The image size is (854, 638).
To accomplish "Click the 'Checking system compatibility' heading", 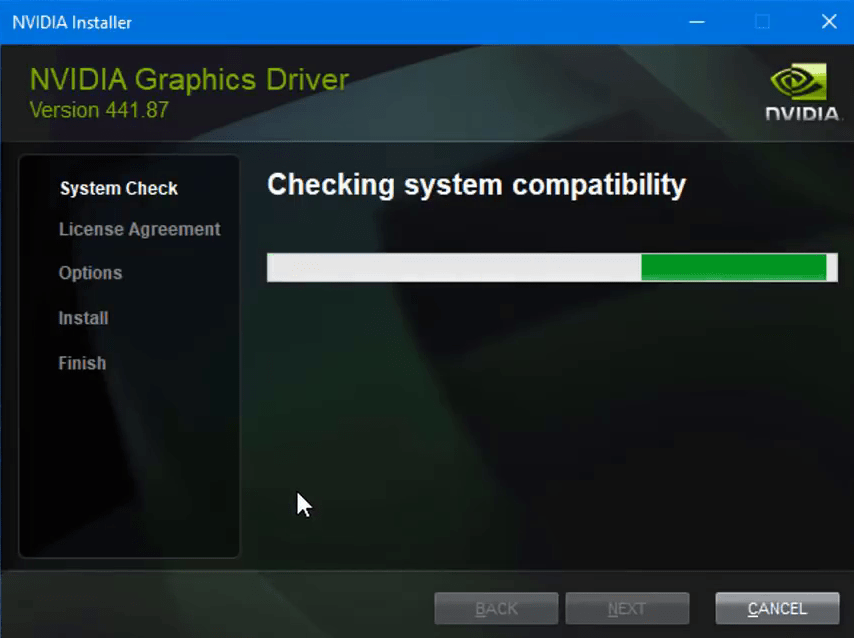I will 477,185.
